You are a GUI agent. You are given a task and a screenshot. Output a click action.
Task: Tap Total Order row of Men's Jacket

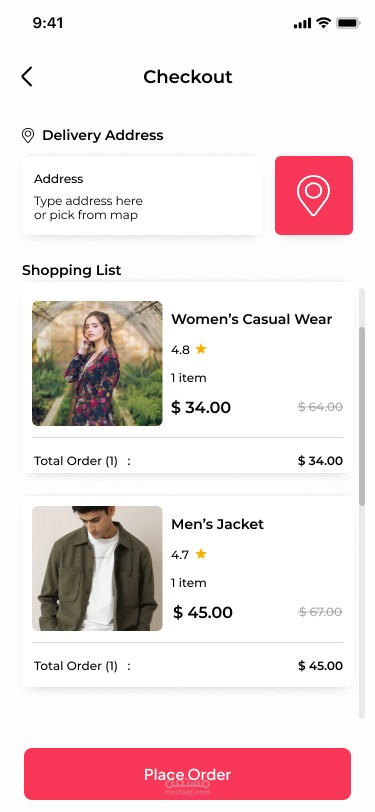[188, 666]
